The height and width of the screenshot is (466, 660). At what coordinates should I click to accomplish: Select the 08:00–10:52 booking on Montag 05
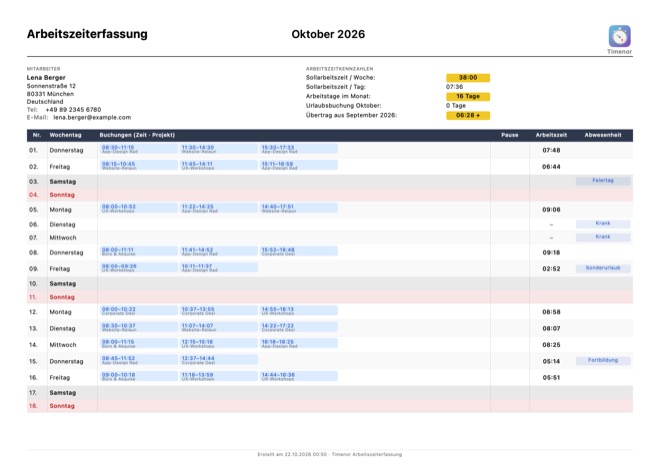pos(139,208)
